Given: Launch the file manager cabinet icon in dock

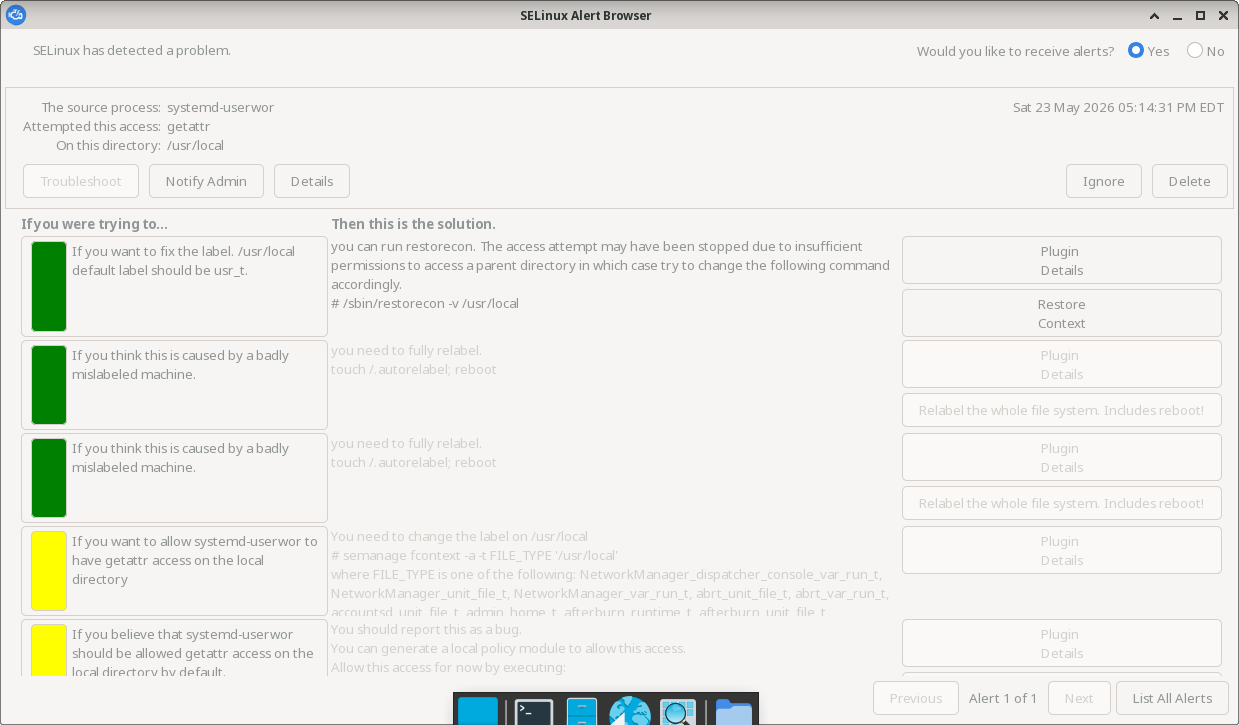Looking at the screenshot, I should pos(581,712).
